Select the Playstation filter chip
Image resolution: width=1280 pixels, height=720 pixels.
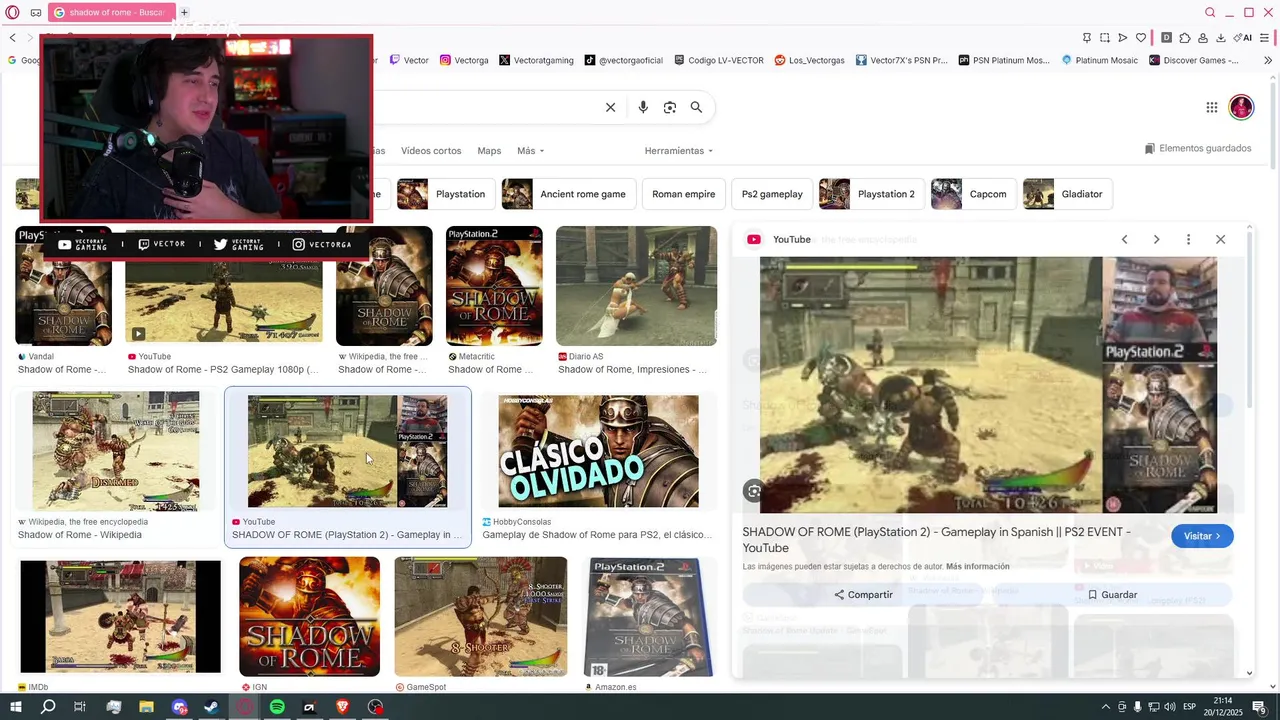pos(445,194)
